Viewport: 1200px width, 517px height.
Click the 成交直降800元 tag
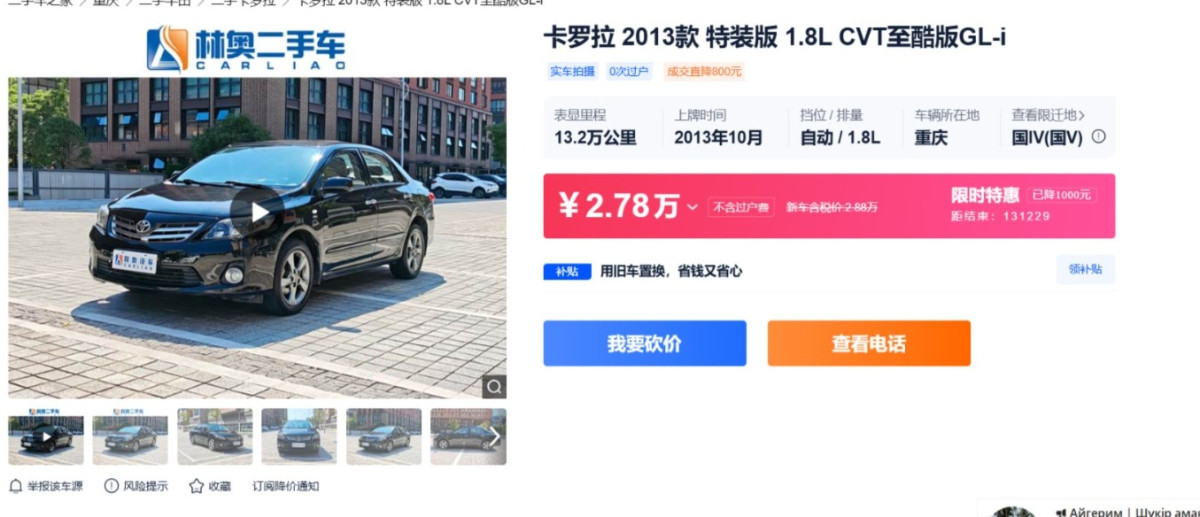(705, 71)
